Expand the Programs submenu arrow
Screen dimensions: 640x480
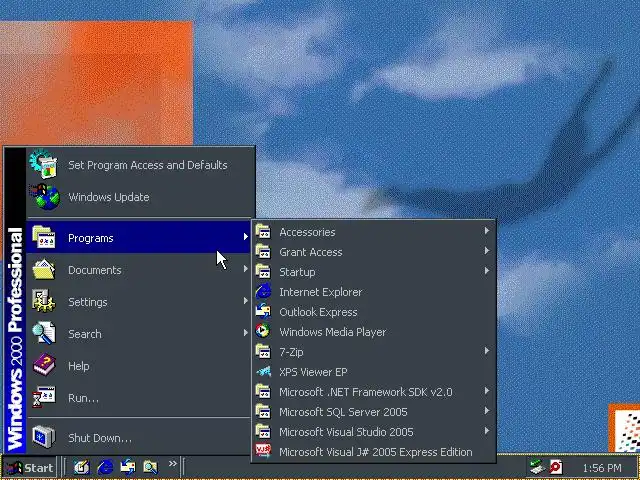click(245, 237)
